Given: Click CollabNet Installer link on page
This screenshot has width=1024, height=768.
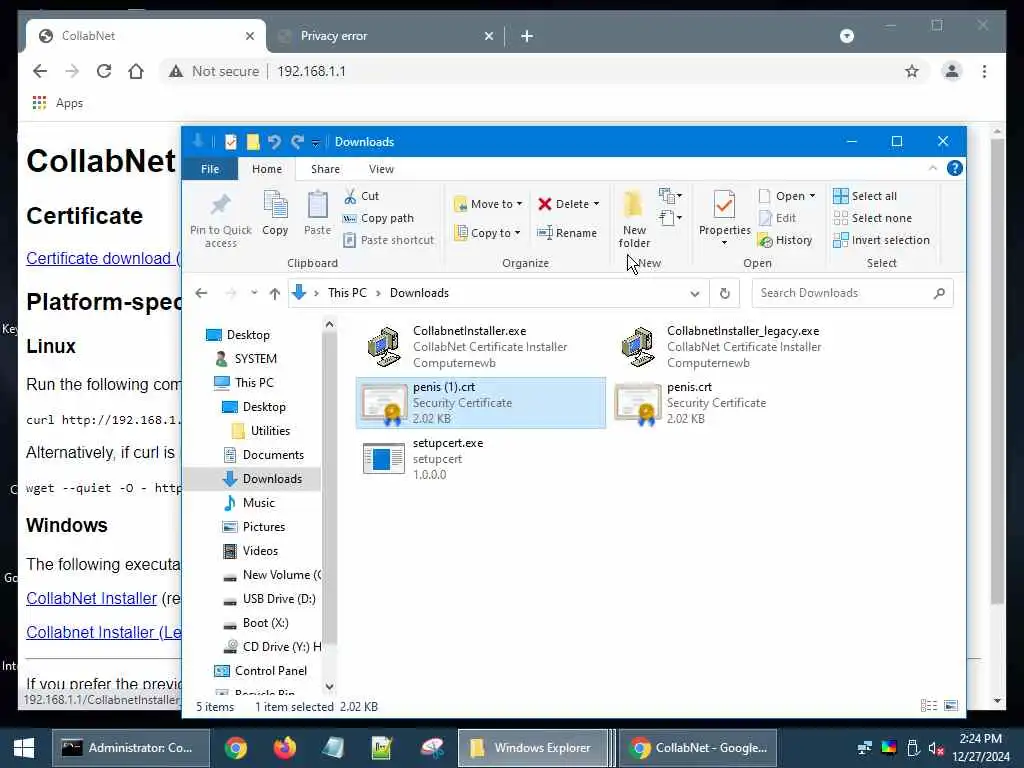Looking at the screenshot, I should click(x=91, y=598).
